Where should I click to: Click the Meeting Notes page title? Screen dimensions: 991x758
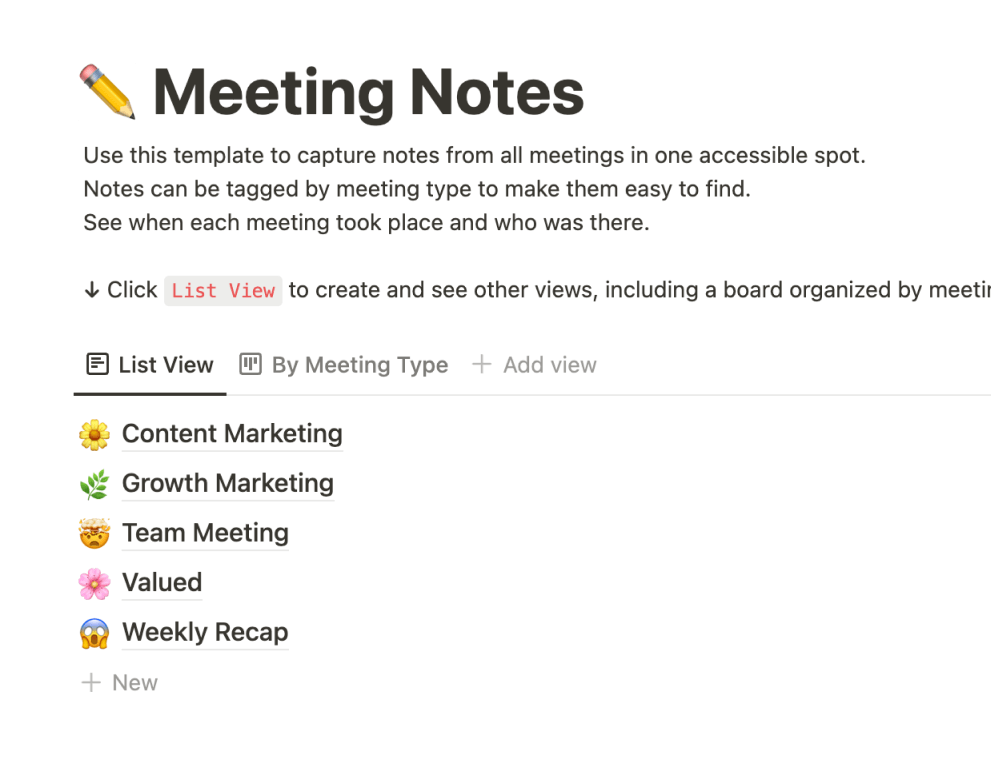tap(368, 93)
